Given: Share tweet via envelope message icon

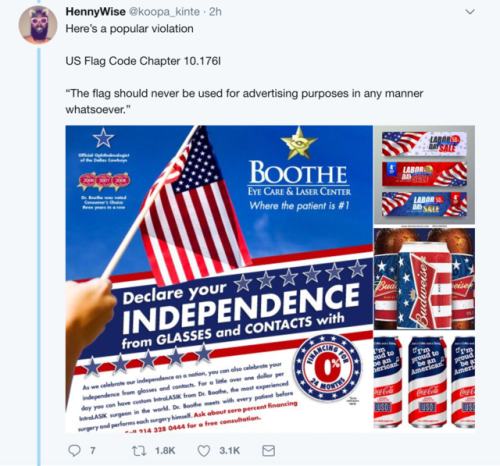Looking at the screenshot, I should tap(268, 451).
